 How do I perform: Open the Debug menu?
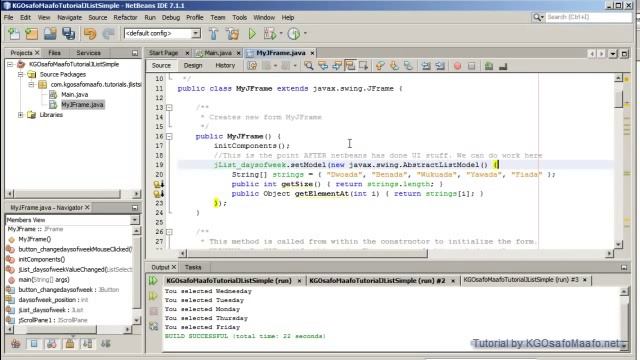click(171, 18)
